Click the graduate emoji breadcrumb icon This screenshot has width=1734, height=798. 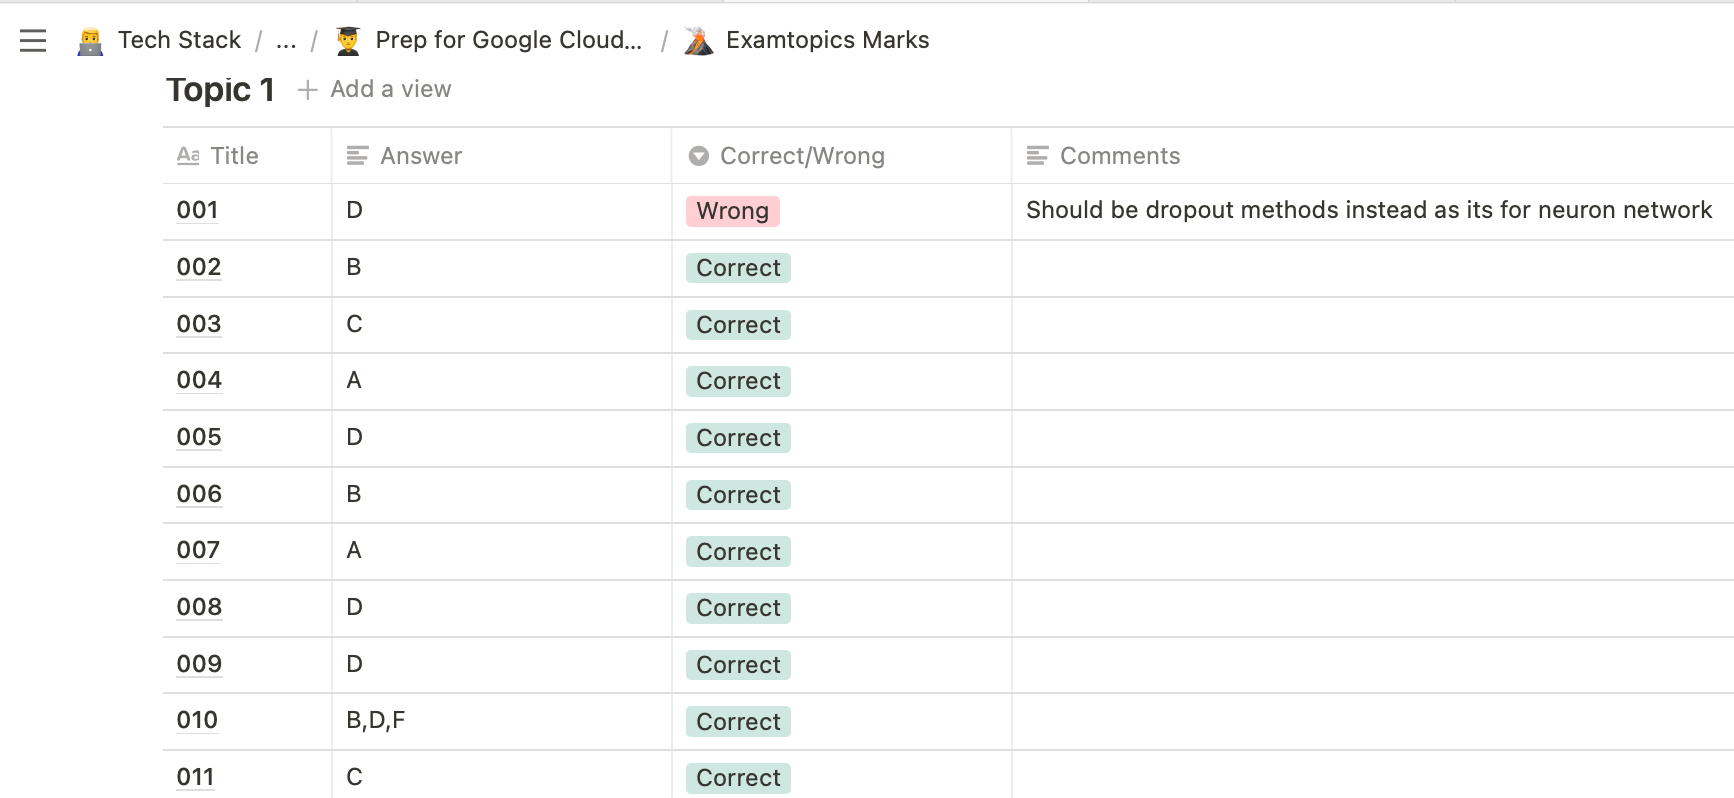[x=348, y=41]
